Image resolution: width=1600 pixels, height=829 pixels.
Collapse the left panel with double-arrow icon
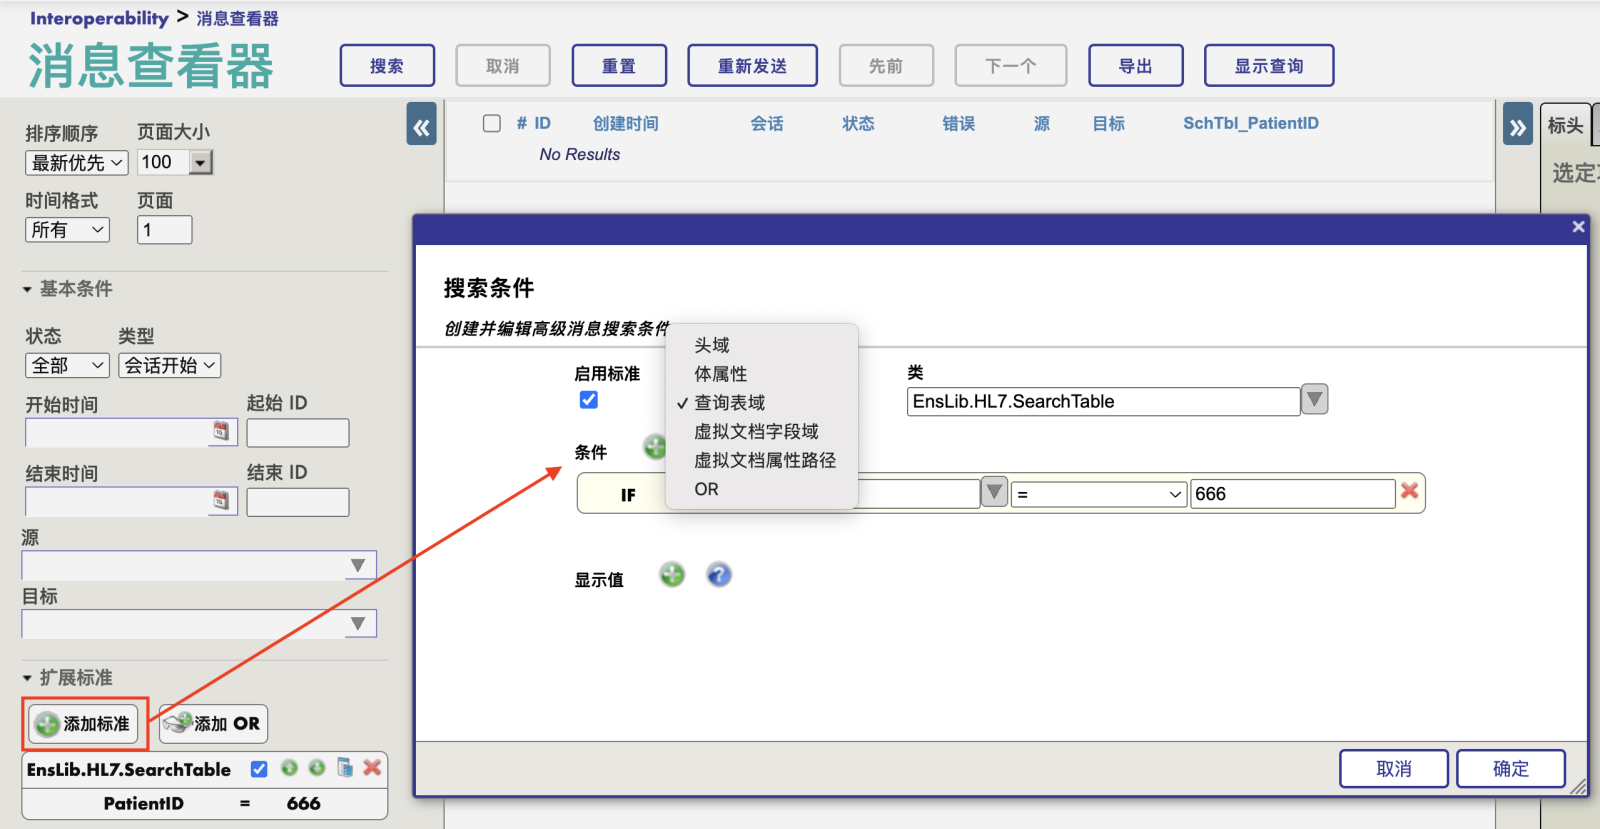point(421,127)
